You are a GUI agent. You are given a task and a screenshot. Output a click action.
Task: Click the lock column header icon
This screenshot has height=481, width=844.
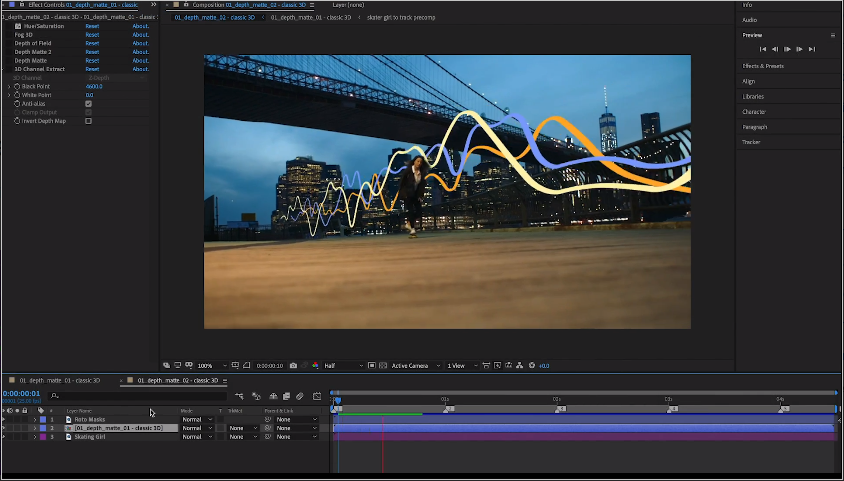(x=25, y=411)
